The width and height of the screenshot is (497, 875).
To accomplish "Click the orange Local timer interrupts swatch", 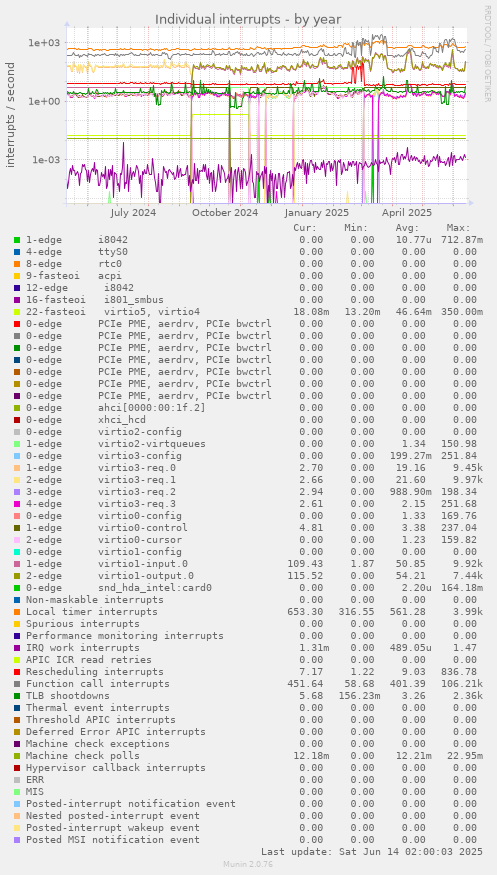I will (x=17, y=612).
